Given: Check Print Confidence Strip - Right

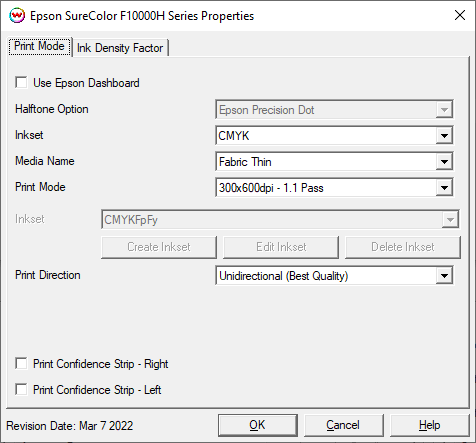Looking at the screenshot, I should [21, 364].
